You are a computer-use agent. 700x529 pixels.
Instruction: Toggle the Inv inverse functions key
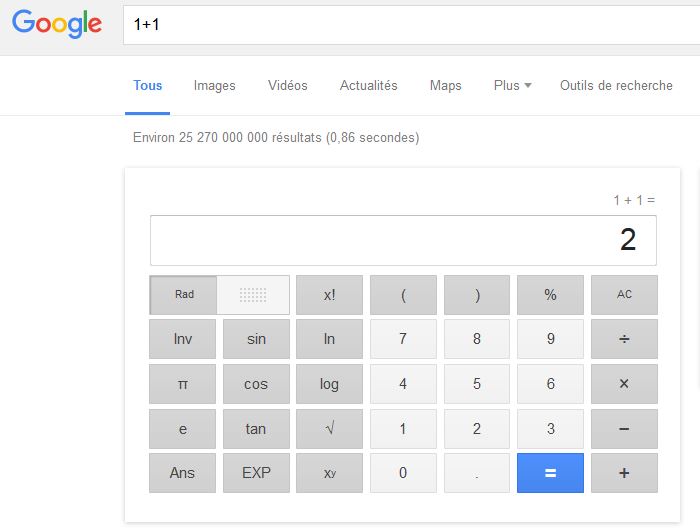[x=183, y=339]
